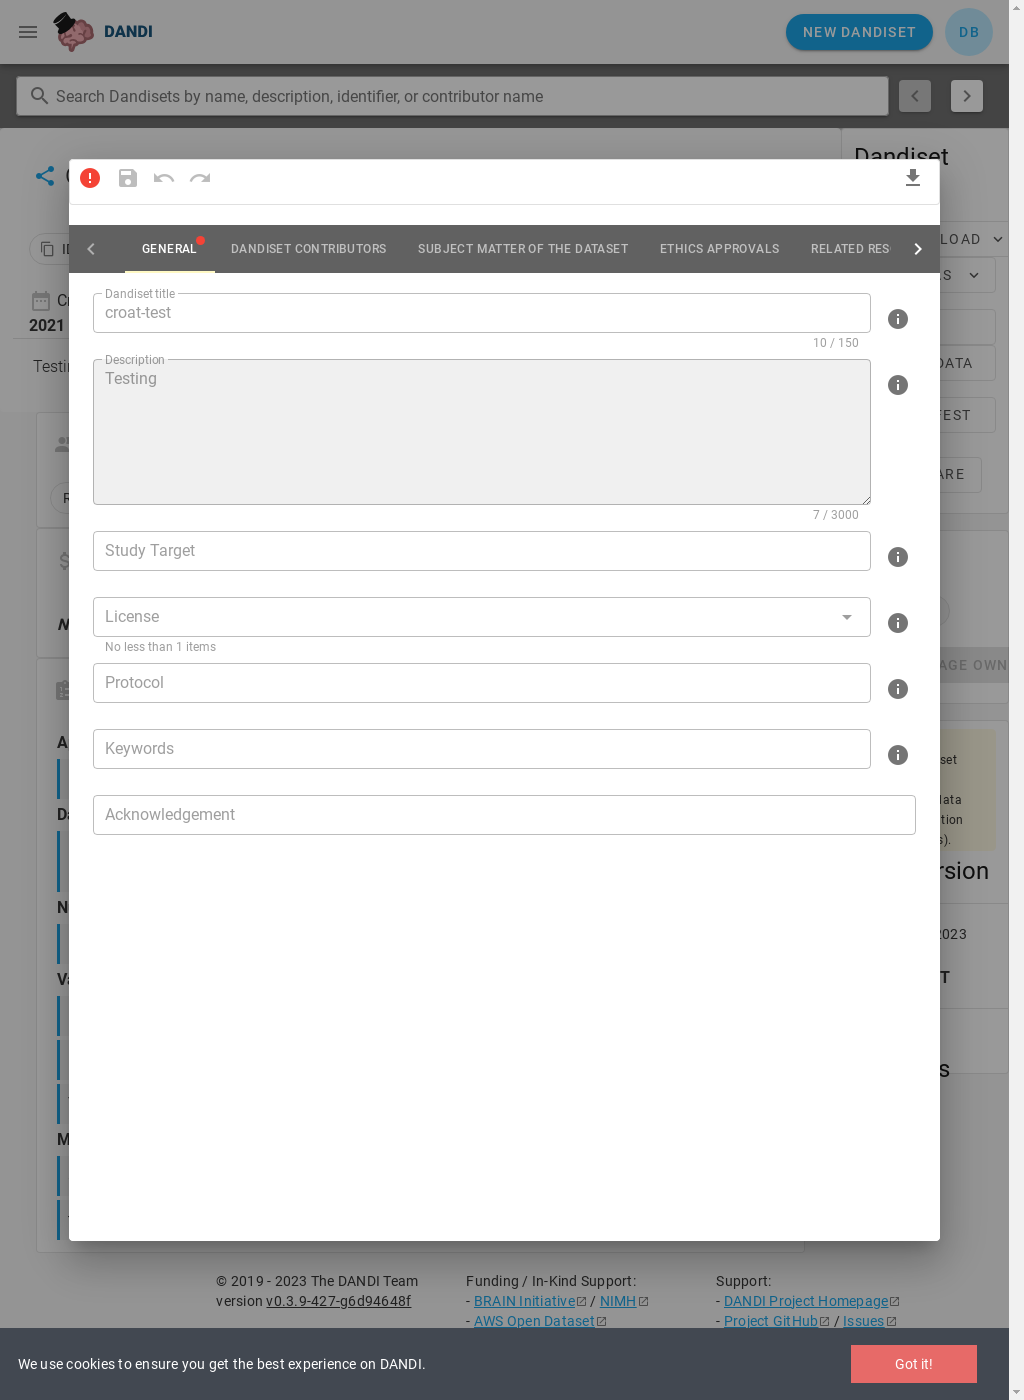
Task: Open the BRAIN Initiative link
Action: click(530, 1301)
